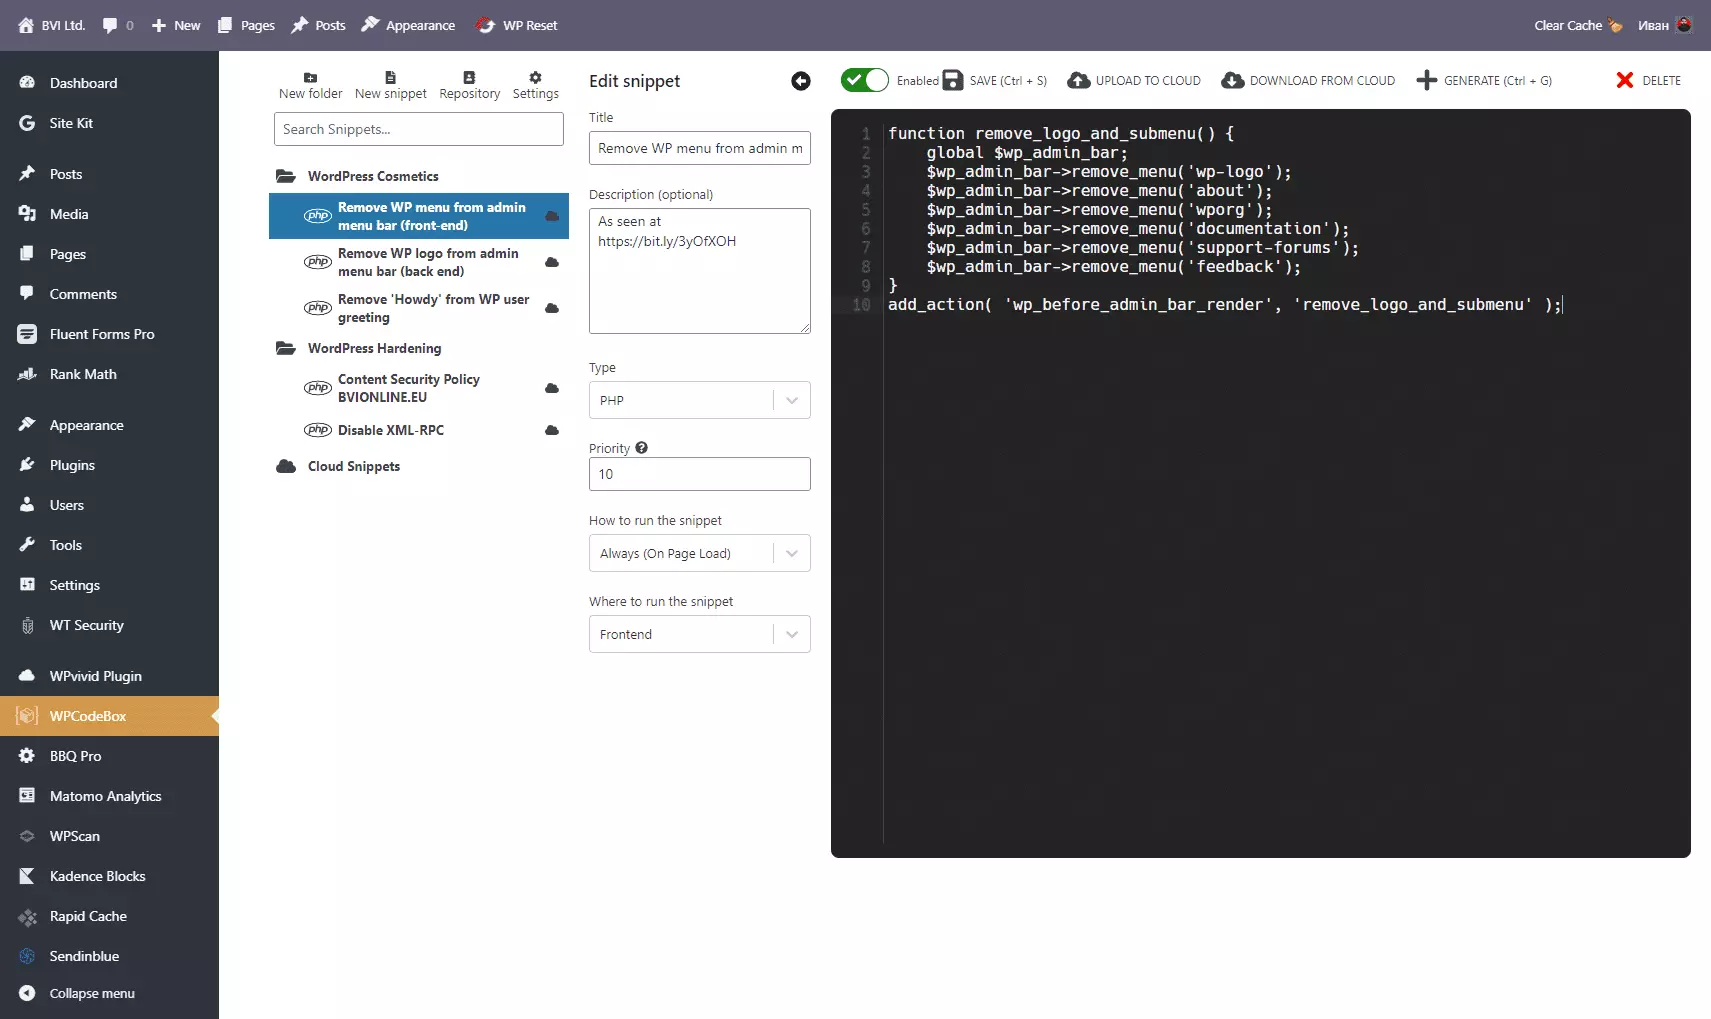
Task: Open Rank Math menu item
Action: pos(83,374)
